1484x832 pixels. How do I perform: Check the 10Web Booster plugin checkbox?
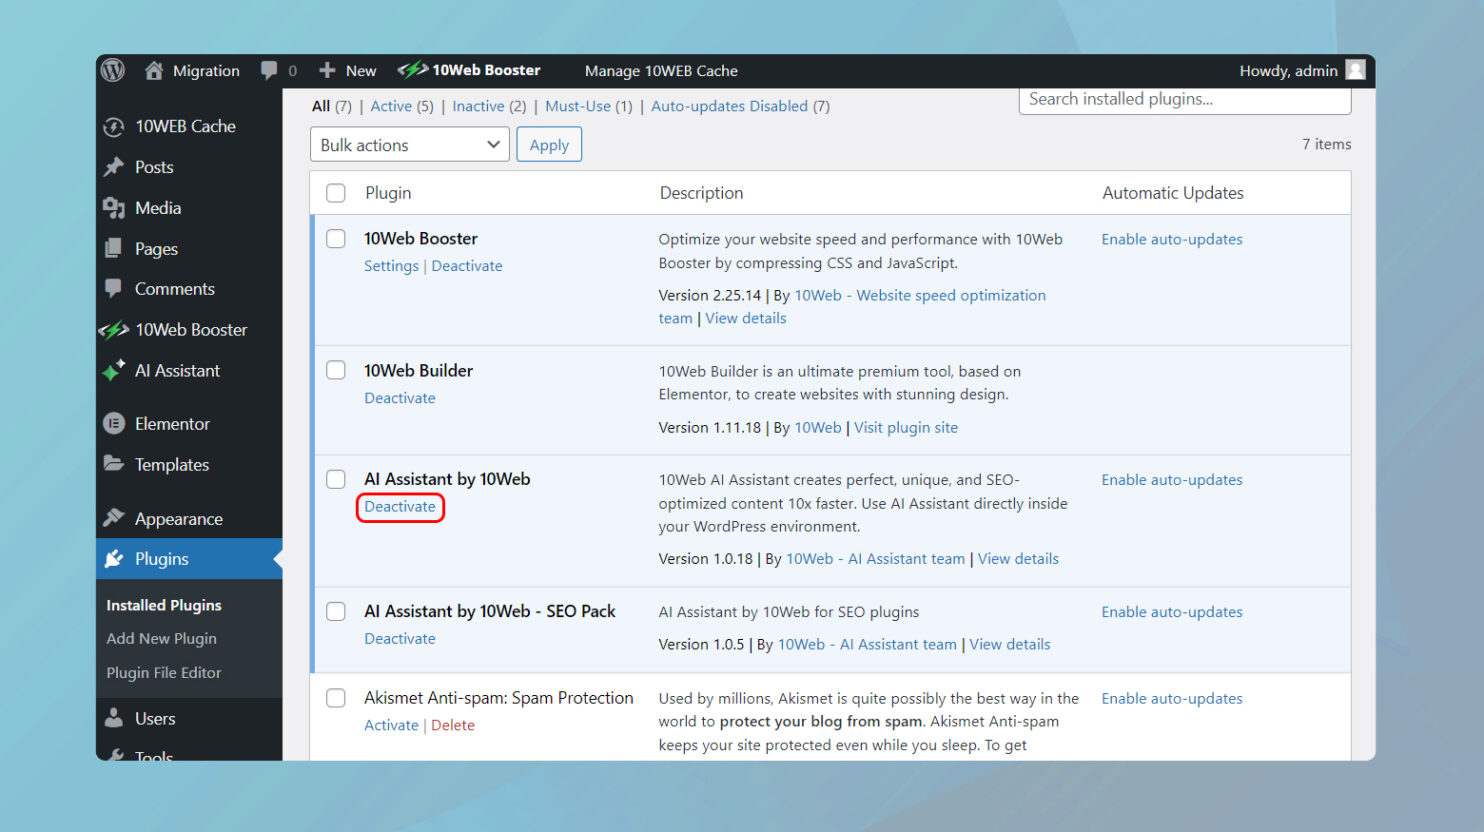coord(336,239)
